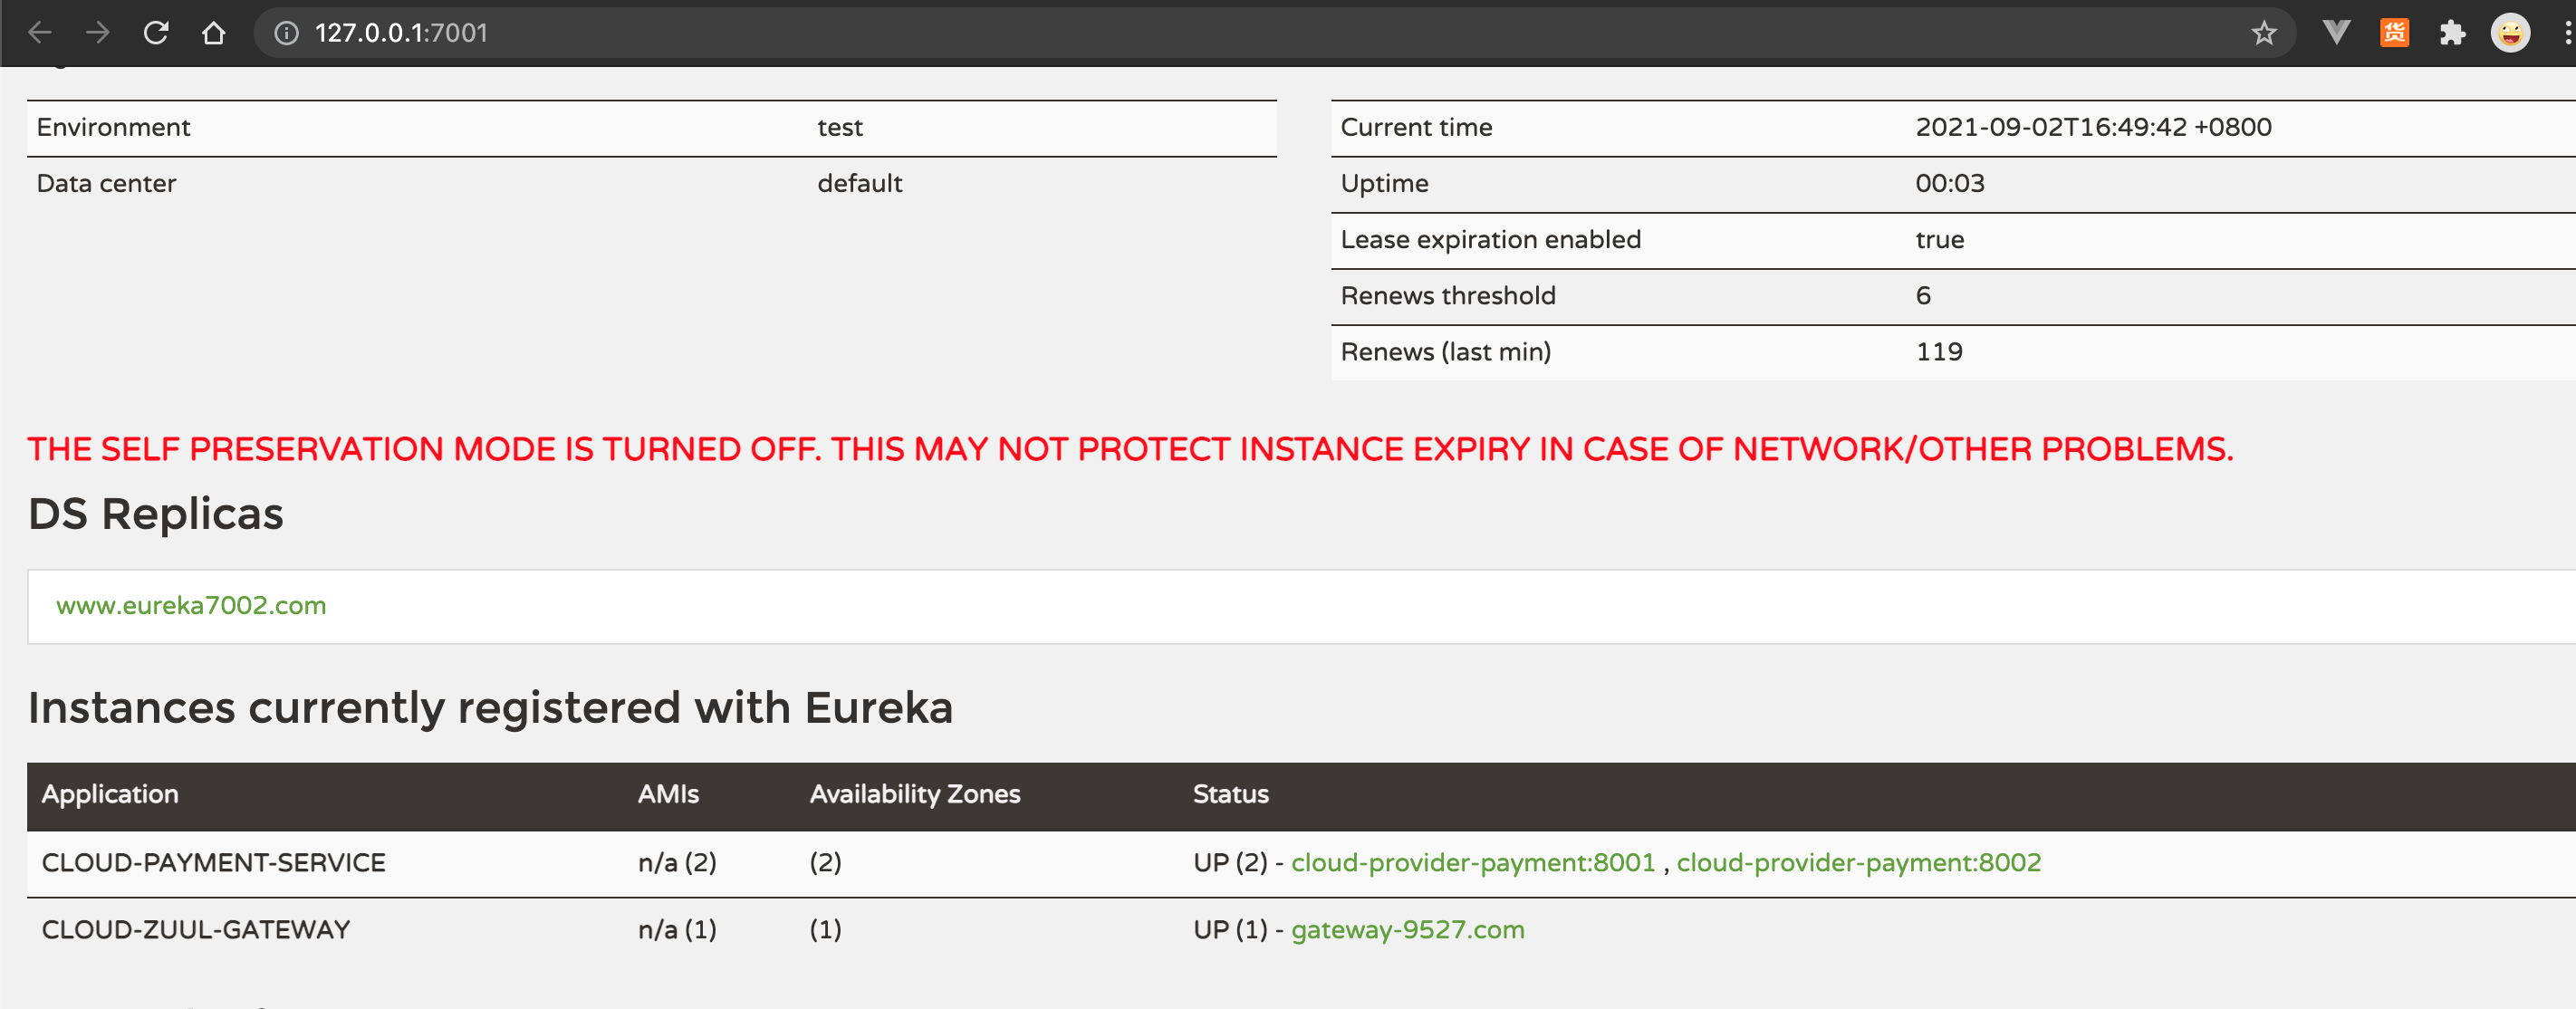2576x1009 pixels.
Task: Click the DS Replicas heading
Action: click(x=156, y=514)
